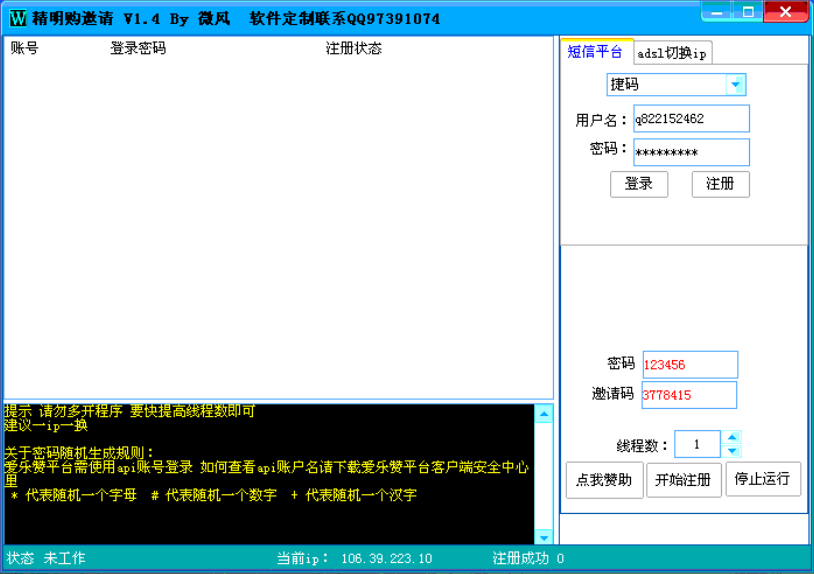The image size is (814, 574).
Task: Click the 注册成功 0 counter
Action: coord(528,558)
